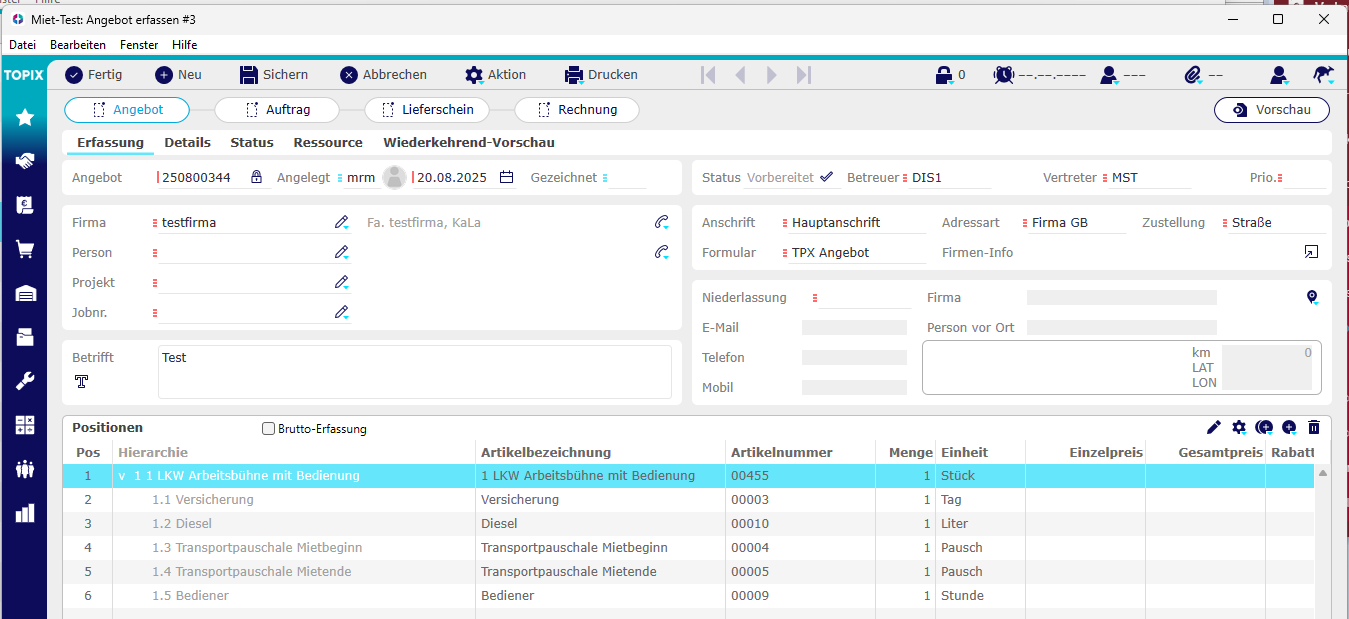The image size is (1349, 619).
Task: Open the bar chart statistics module
Action: pos(25,513)
